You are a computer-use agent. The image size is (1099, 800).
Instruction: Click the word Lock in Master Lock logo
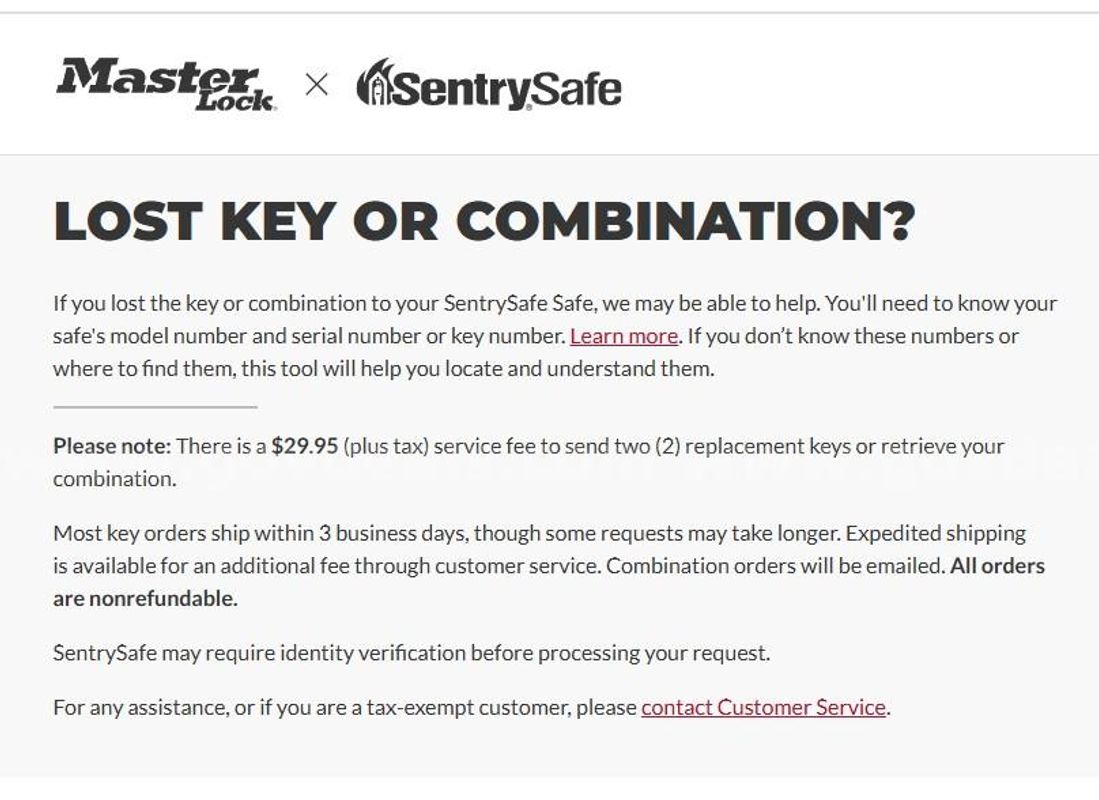(236, 100)
